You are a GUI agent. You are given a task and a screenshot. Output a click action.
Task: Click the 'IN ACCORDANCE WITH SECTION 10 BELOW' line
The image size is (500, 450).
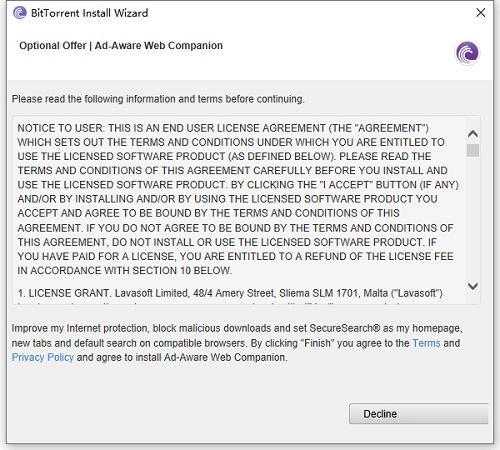pos(125,270)
